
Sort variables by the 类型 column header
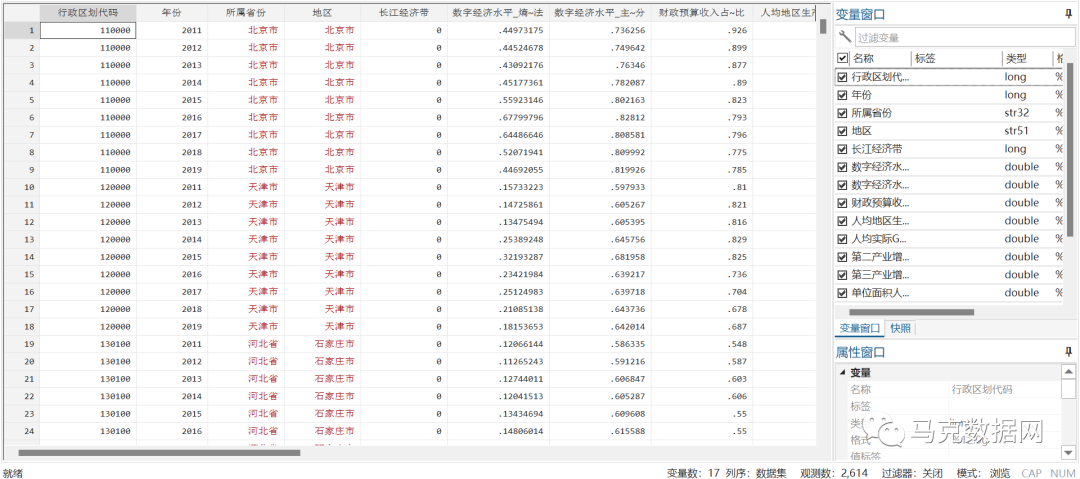coord(1026,59)
